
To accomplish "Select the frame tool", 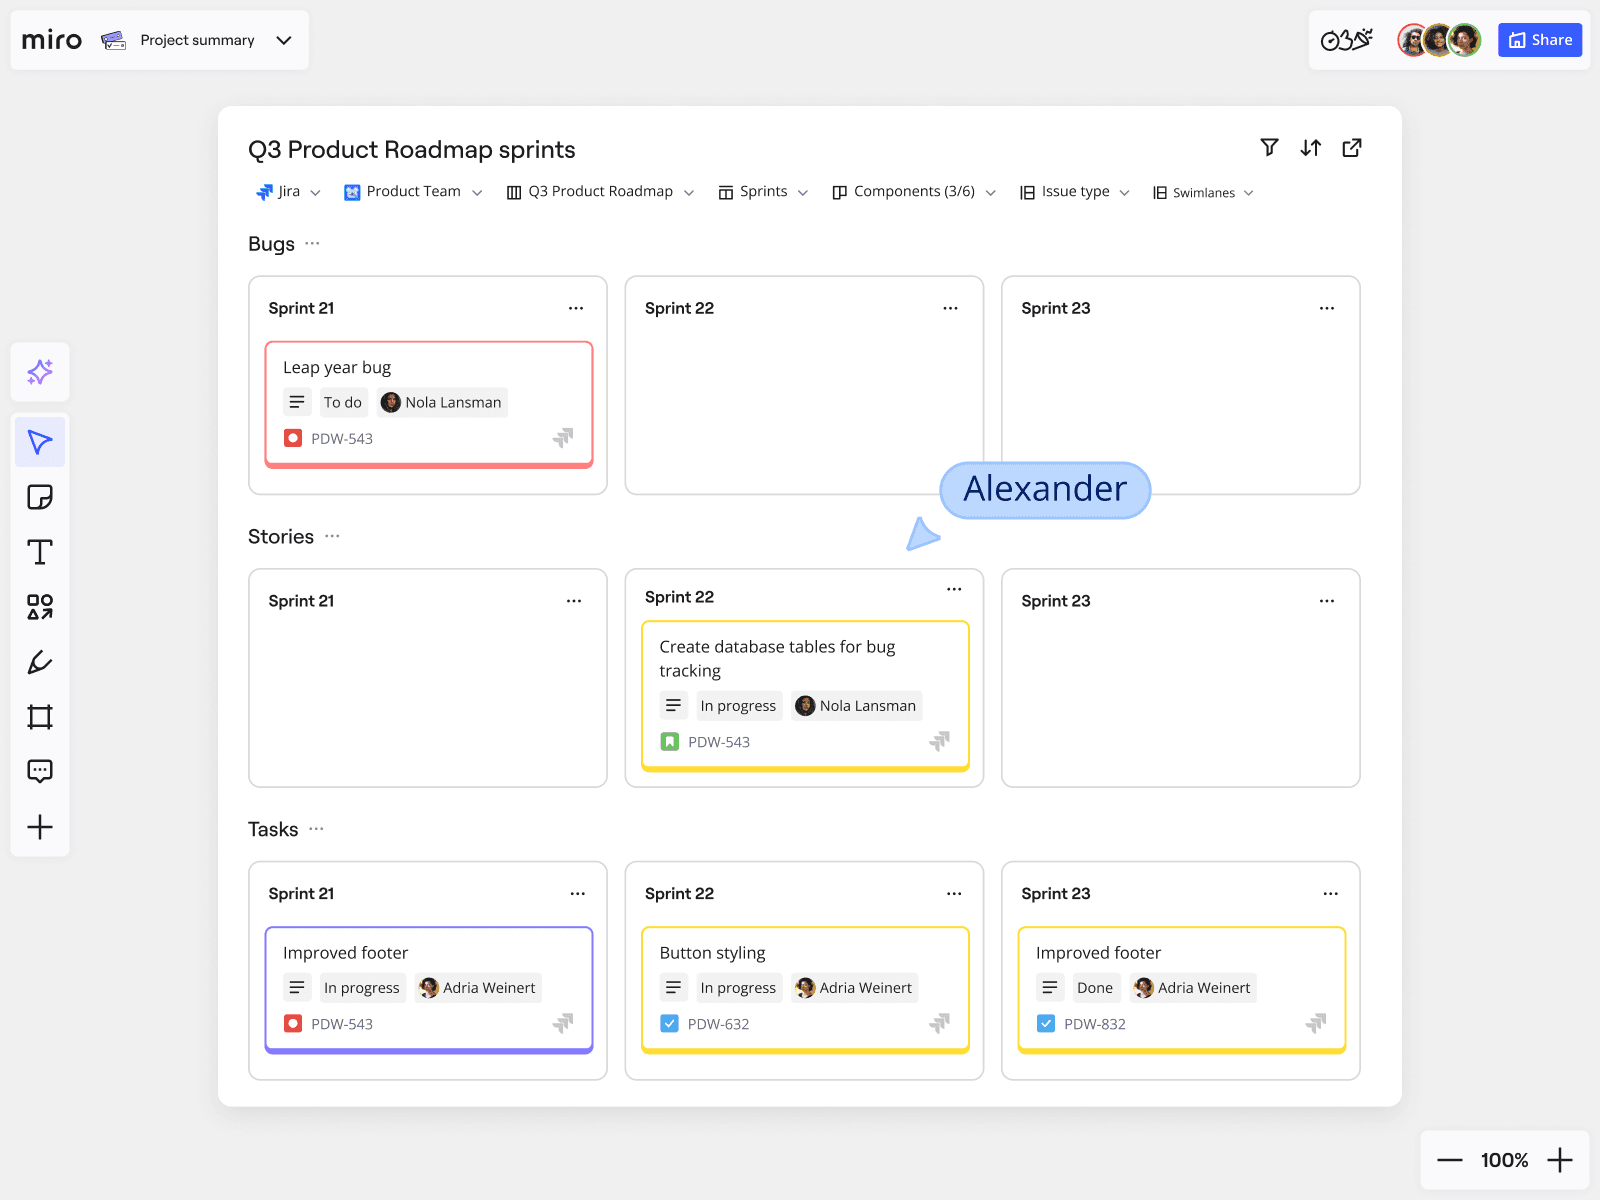I will pyautogui.click(x=40, y=717).
